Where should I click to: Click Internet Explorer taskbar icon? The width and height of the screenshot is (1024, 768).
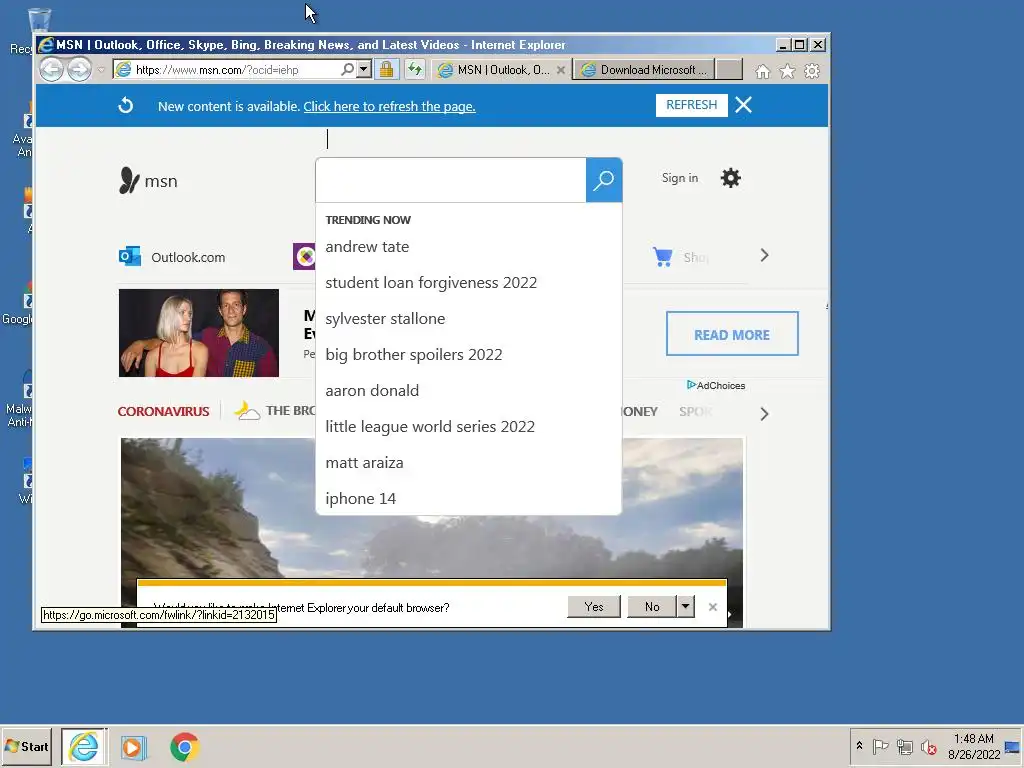point(84,746)
